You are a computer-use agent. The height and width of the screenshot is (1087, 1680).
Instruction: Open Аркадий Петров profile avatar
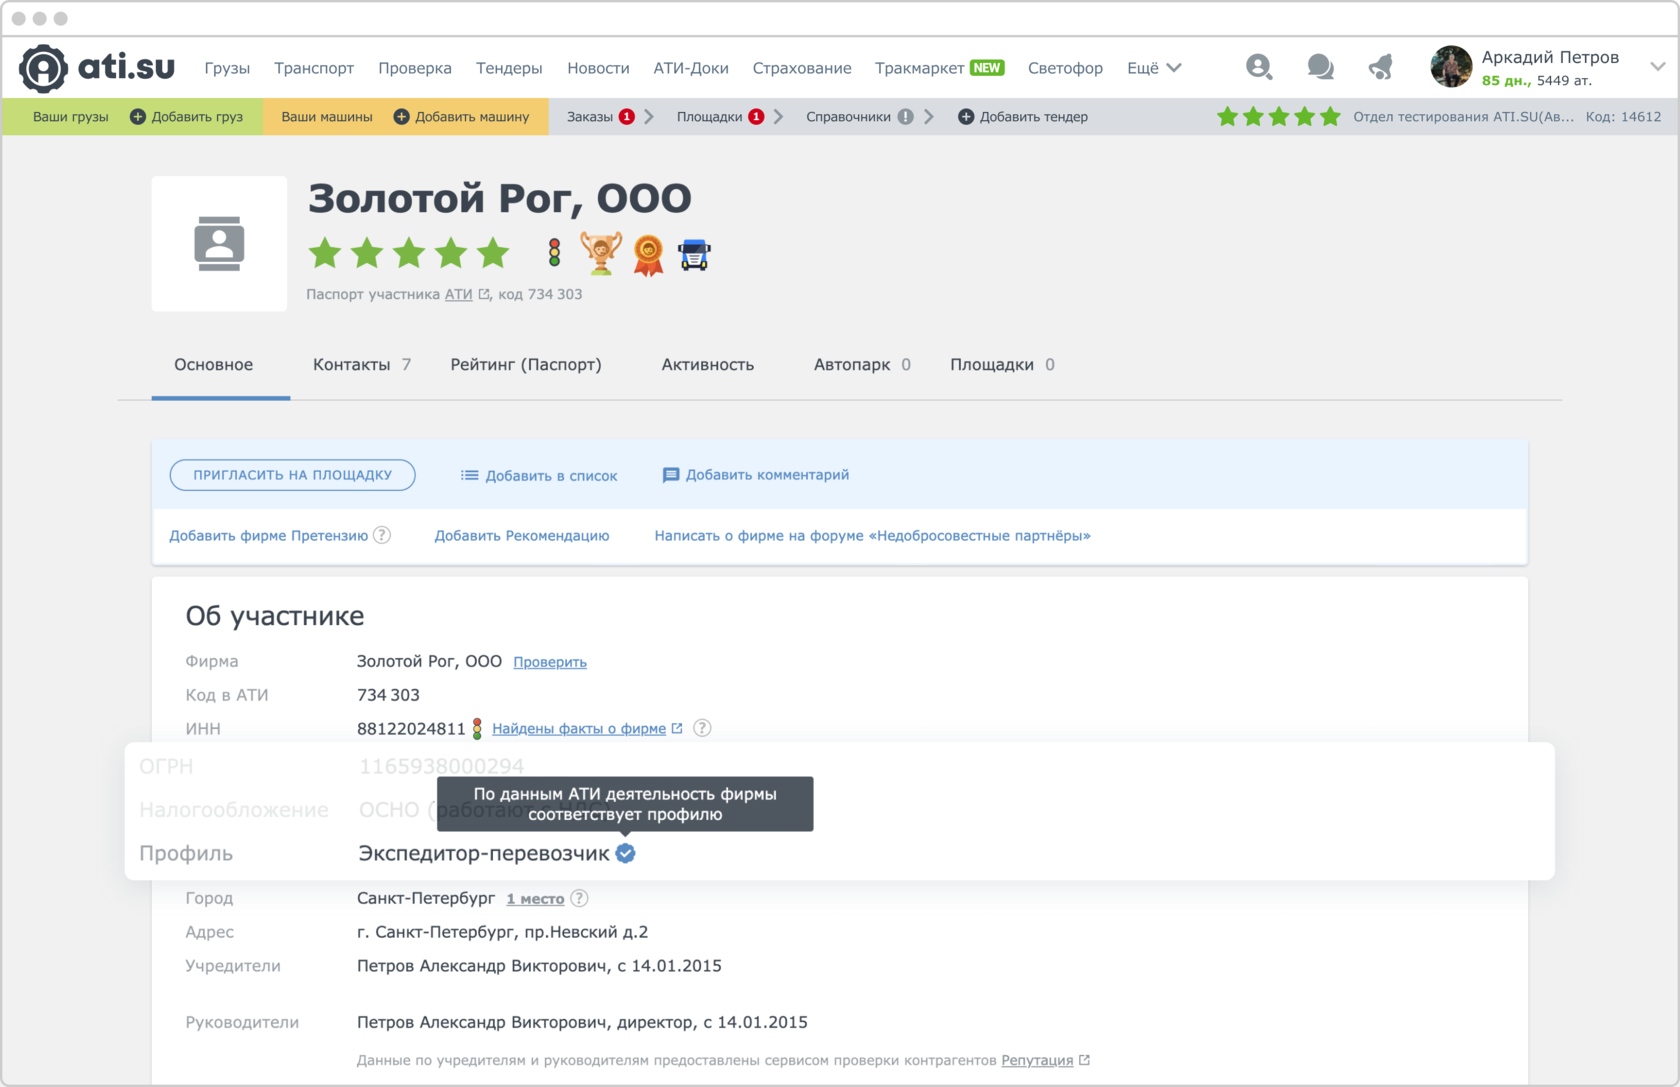[1451, 67]
